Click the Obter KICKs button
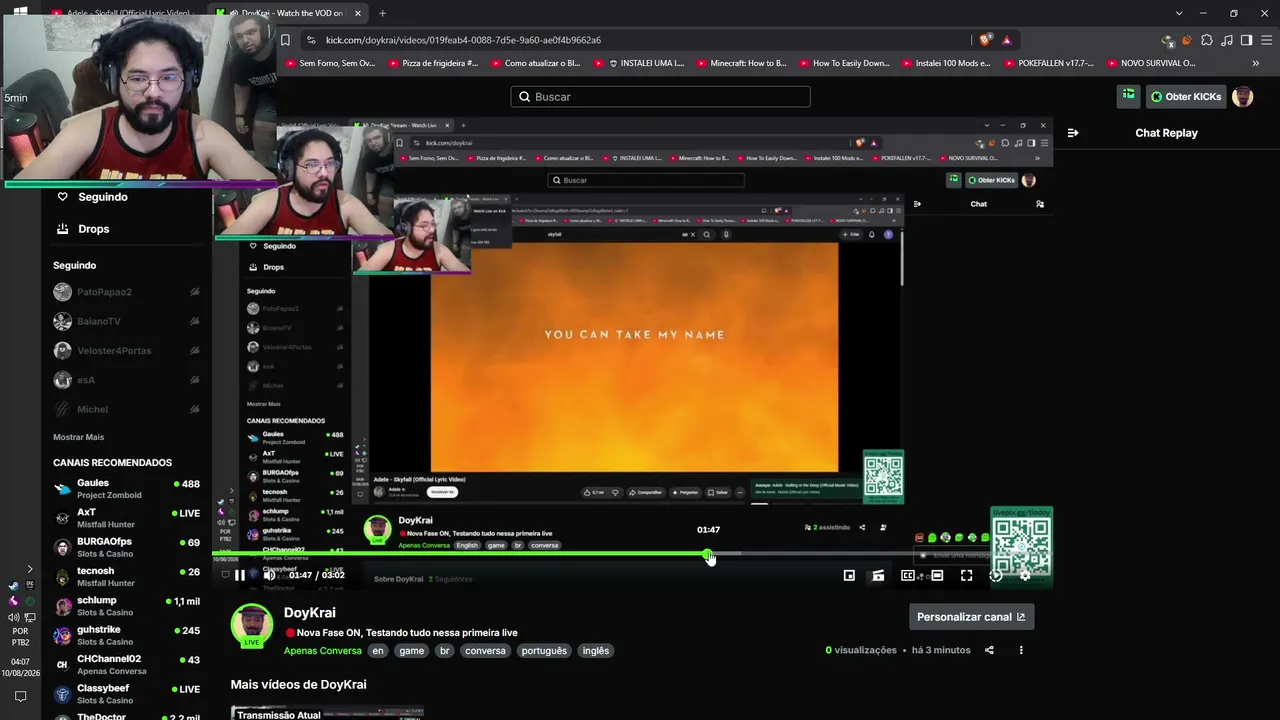Screen dimensions: 1280x720 [1186, 97]
